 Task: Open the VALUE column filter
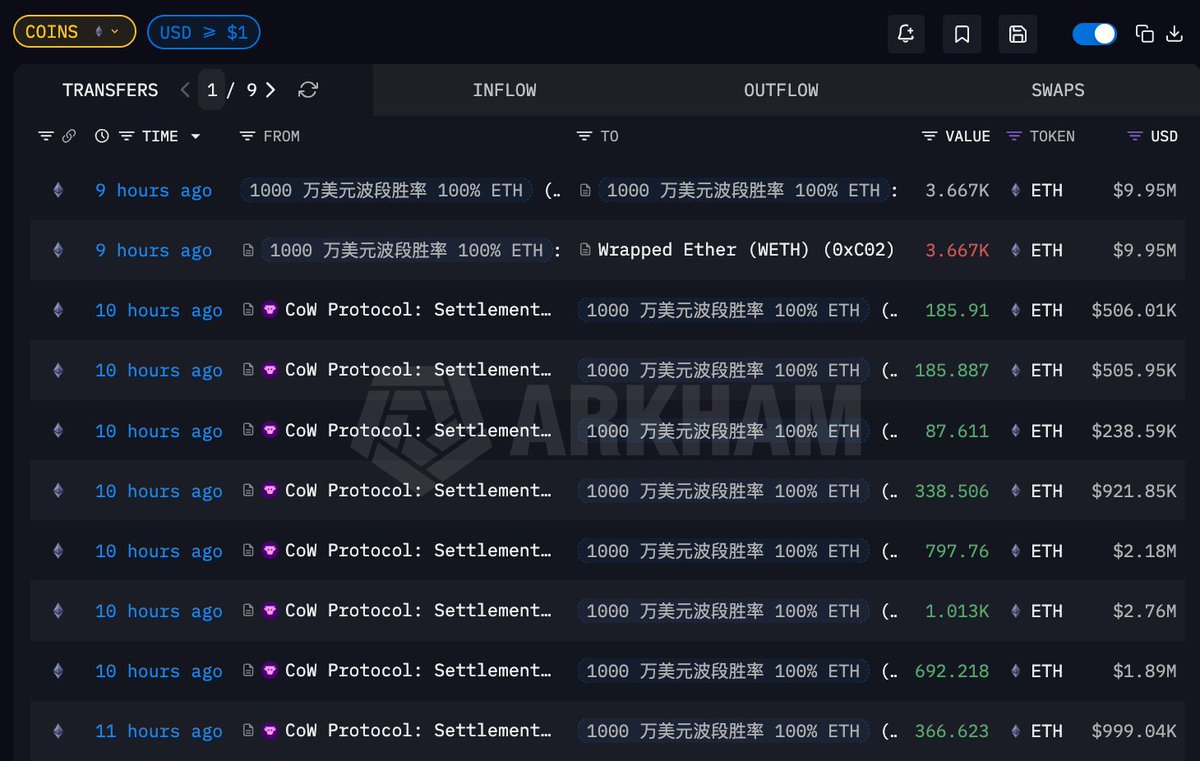930,136
